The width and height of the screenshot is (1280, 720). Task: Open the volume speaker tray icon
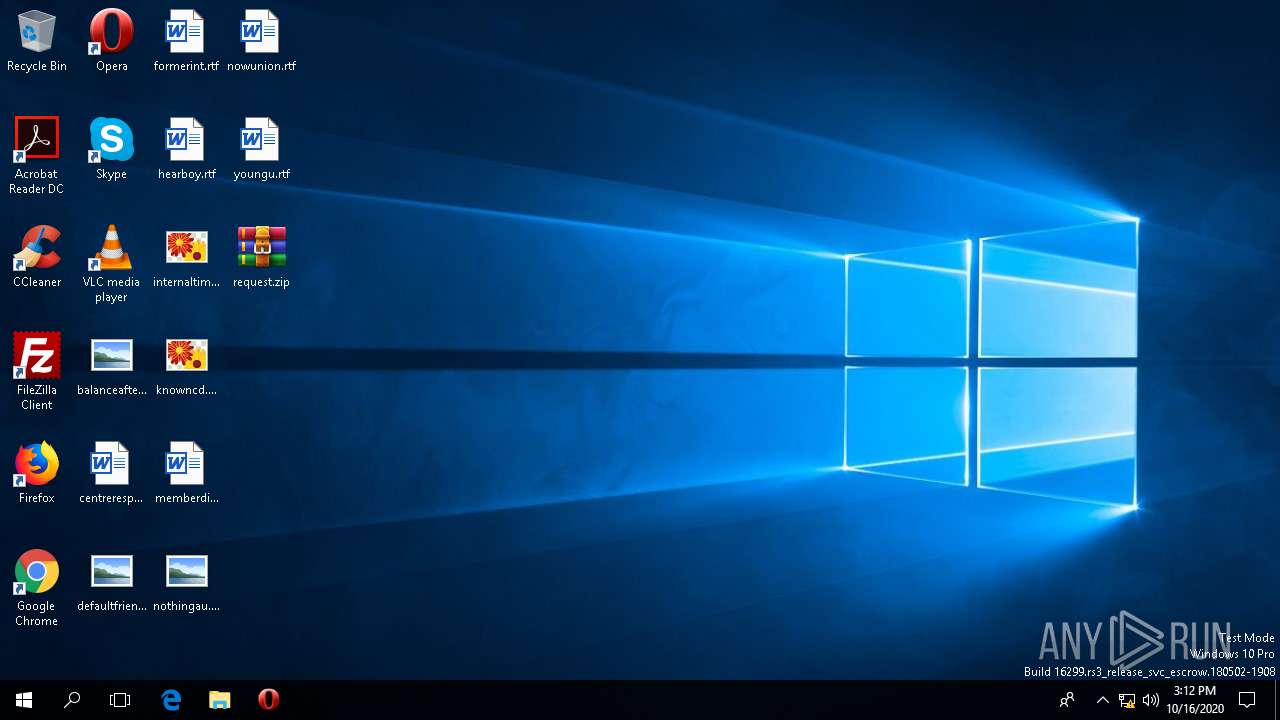(x=1150, y=700)
